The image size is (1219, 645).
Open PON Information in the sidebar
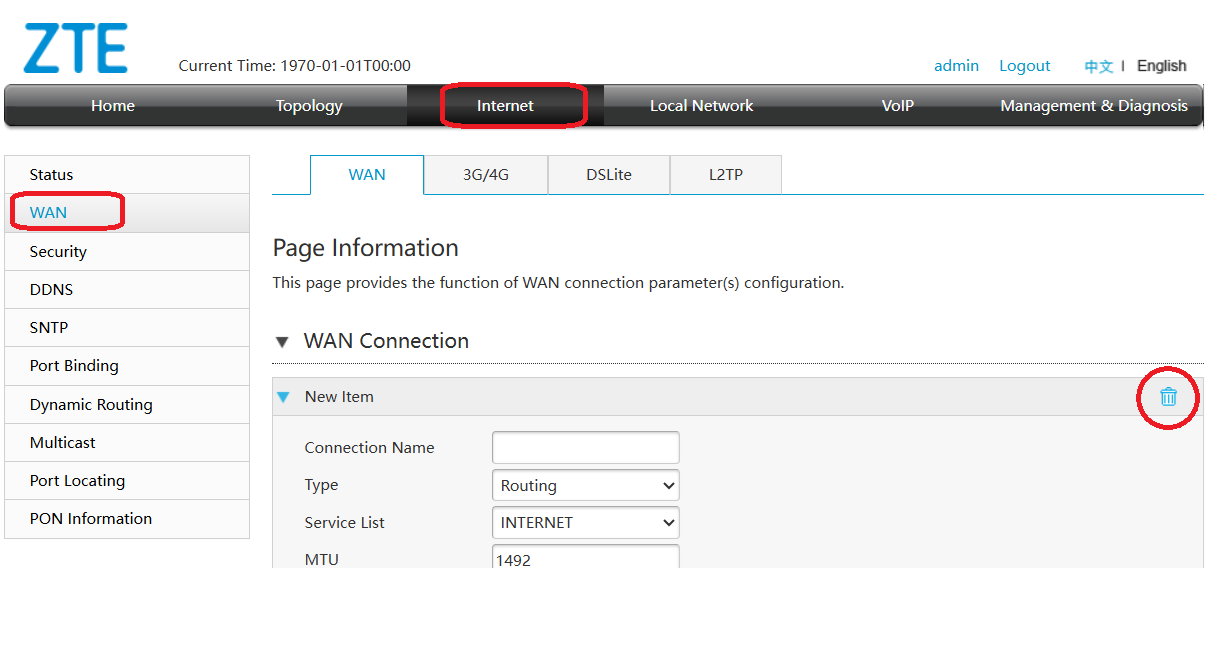pyautogui.click(x=91, y=518)
